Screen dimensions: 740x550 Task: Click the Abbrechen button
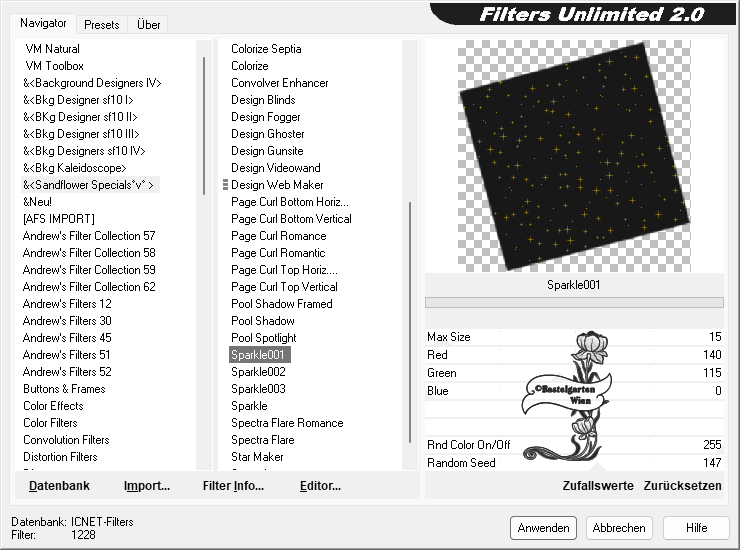pyautogui.click(x=619, y=527)
